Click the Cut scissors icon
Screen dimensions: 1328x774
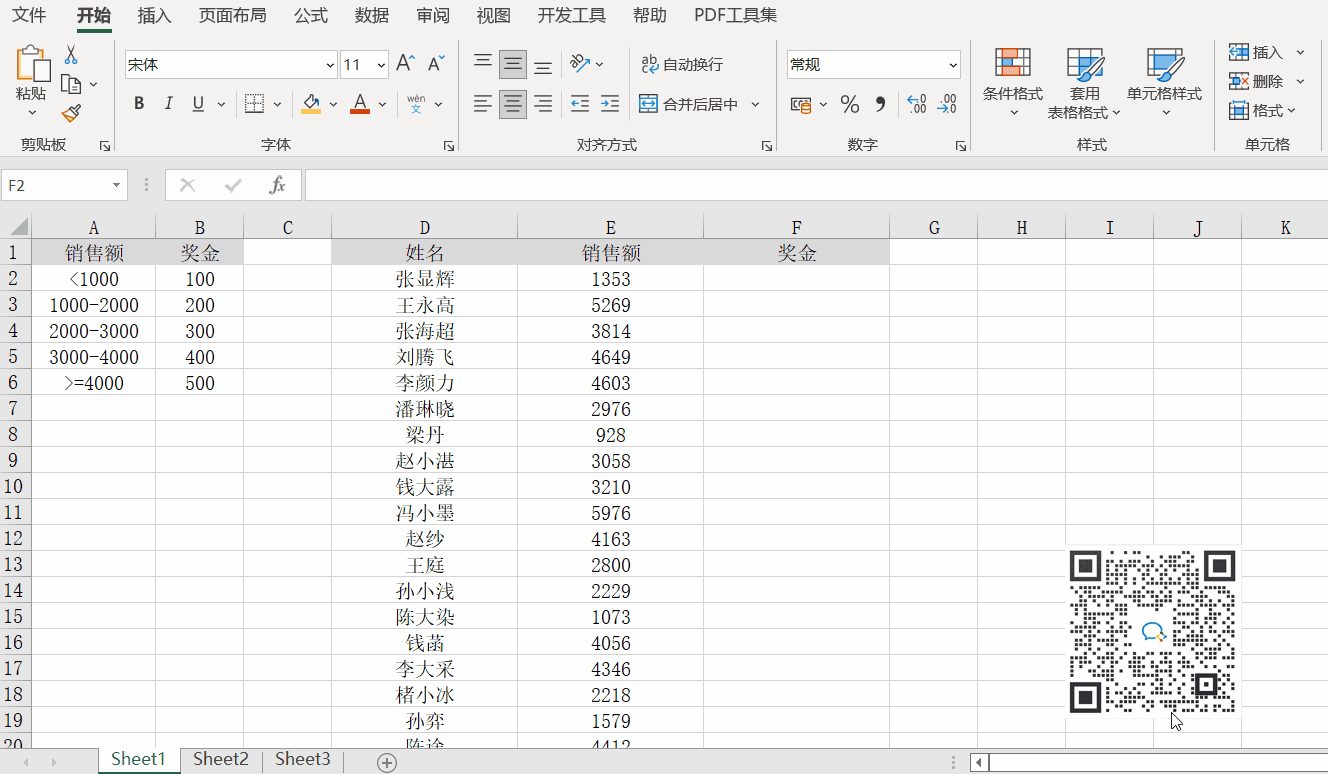71,54
